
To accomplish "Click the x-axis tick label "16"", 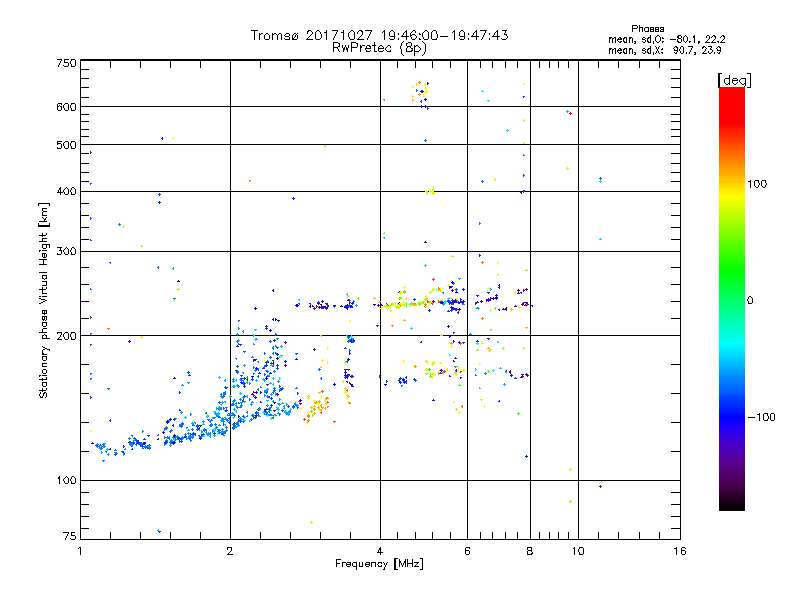I will pos(680,551).
